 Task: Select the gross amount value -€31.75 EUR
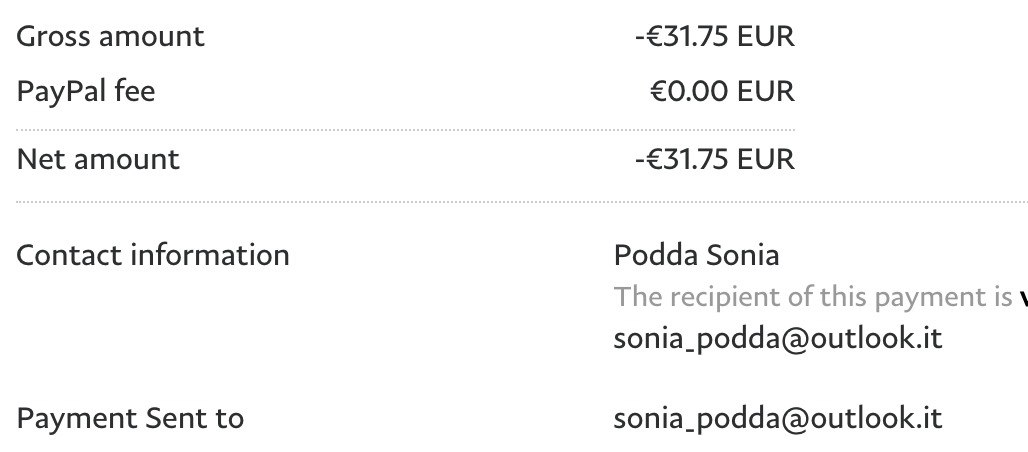click(x=714, y=37)
